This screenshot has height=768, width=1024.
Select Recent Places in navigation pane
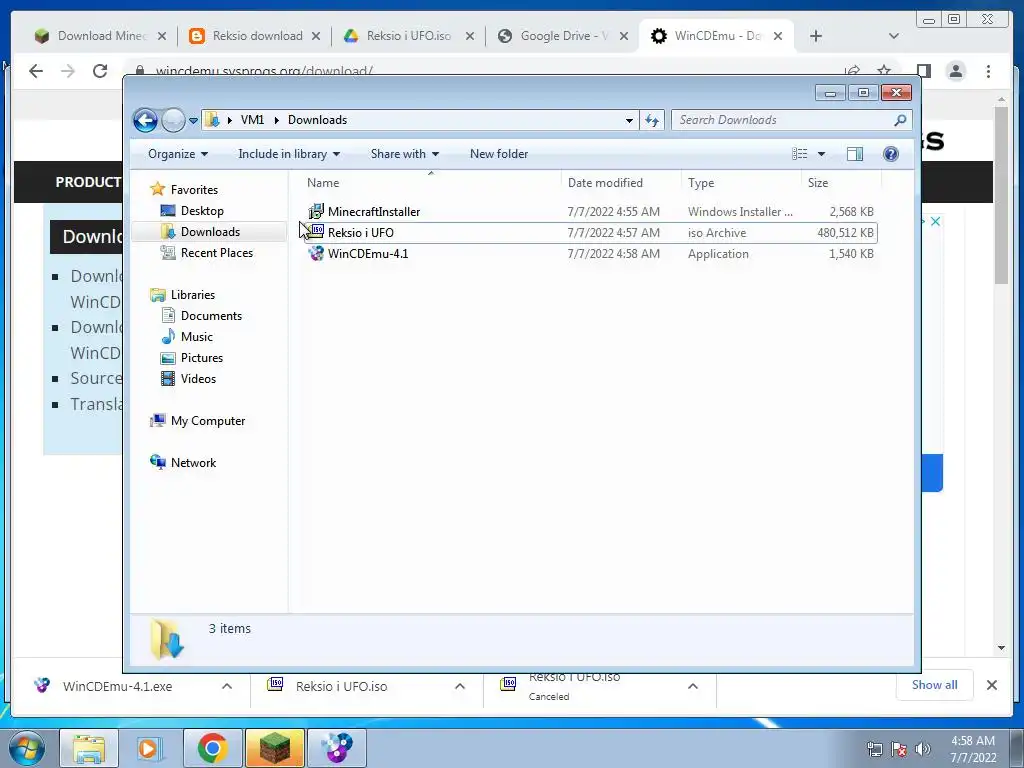tap(217, 253)
